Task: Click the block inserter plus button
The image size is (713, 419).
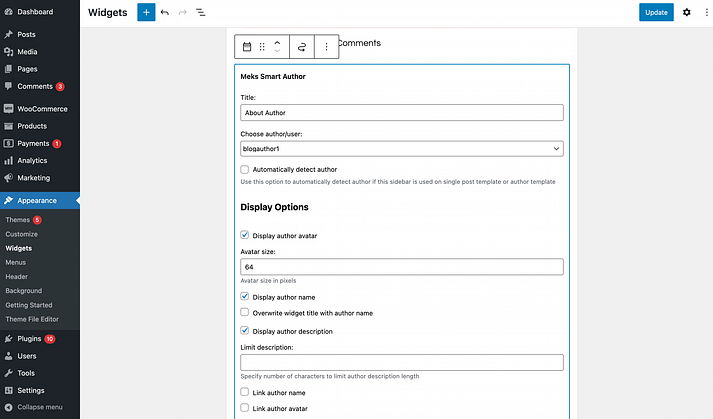Action: tap(146, 13)
